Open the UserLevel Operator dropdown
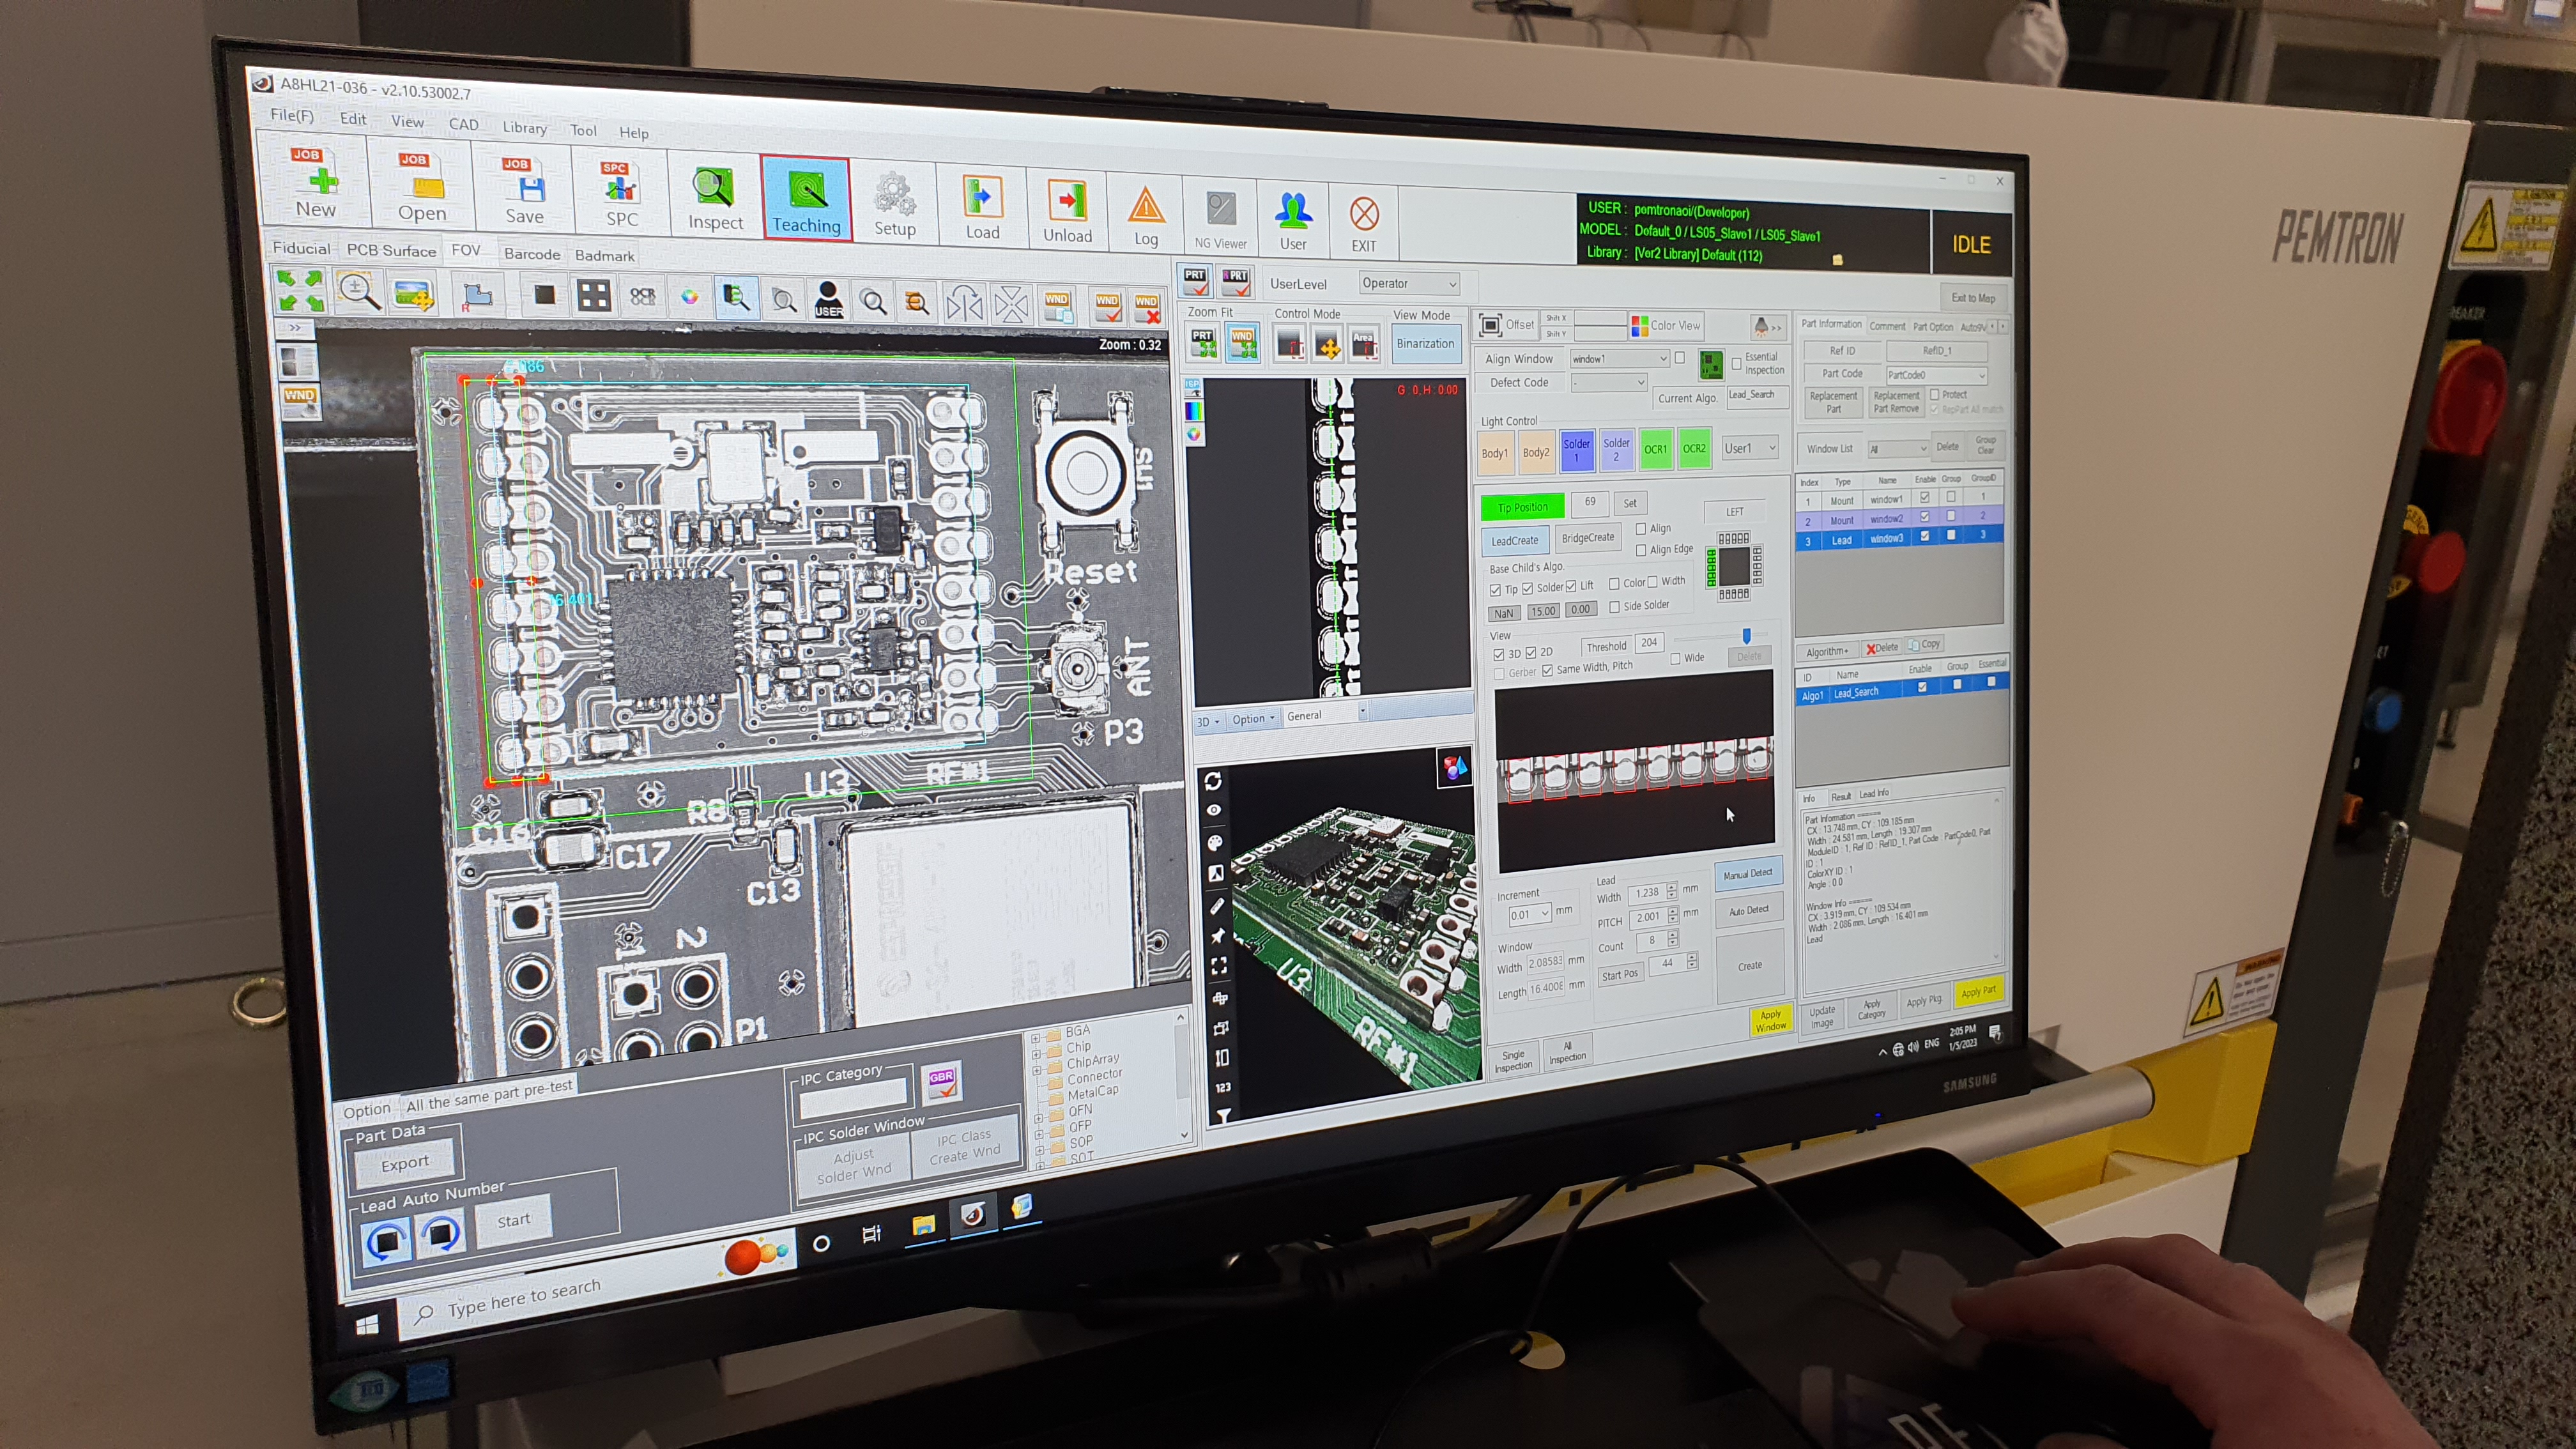Image resolution: width=2576 pixels, height=1449 pixels. 1410,284
